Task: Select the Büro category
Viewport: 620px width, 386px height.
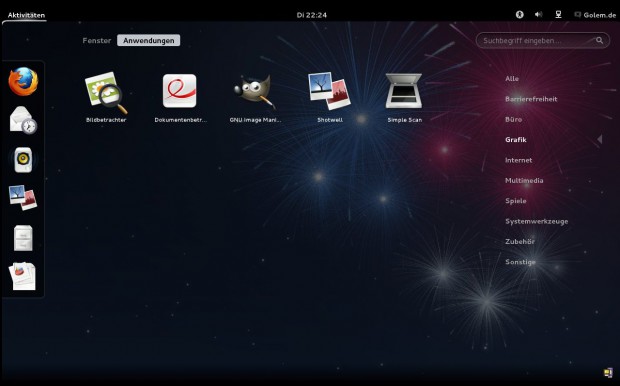Action: click(x=513, y=119)
